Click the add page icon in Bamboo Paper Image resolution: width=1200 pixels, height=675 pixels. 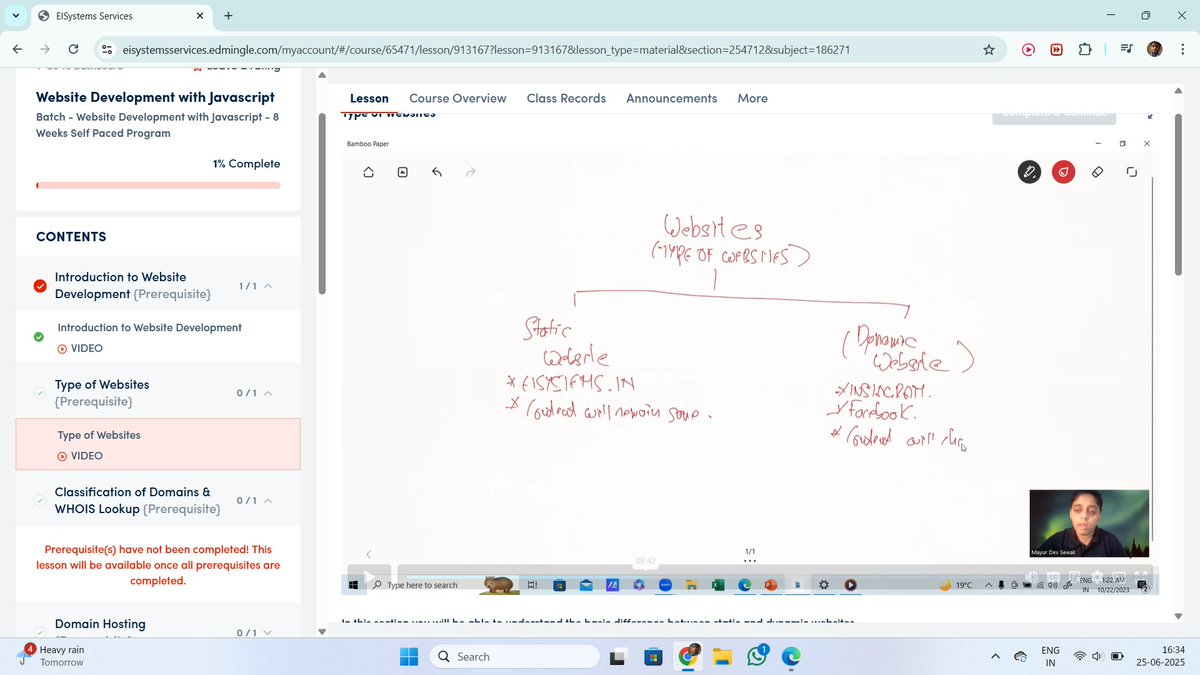(402, 172)
